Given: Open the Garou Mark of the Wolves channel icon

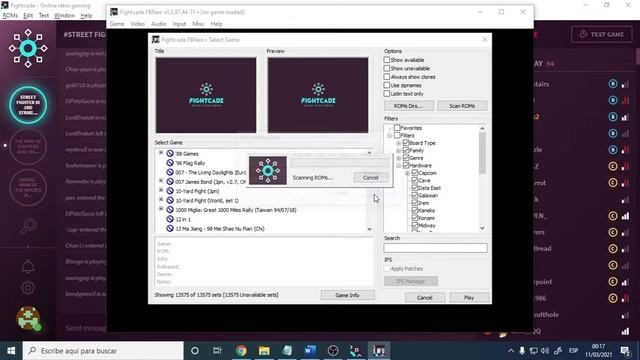Looking at the screenshot, I should tap(28, 187).
